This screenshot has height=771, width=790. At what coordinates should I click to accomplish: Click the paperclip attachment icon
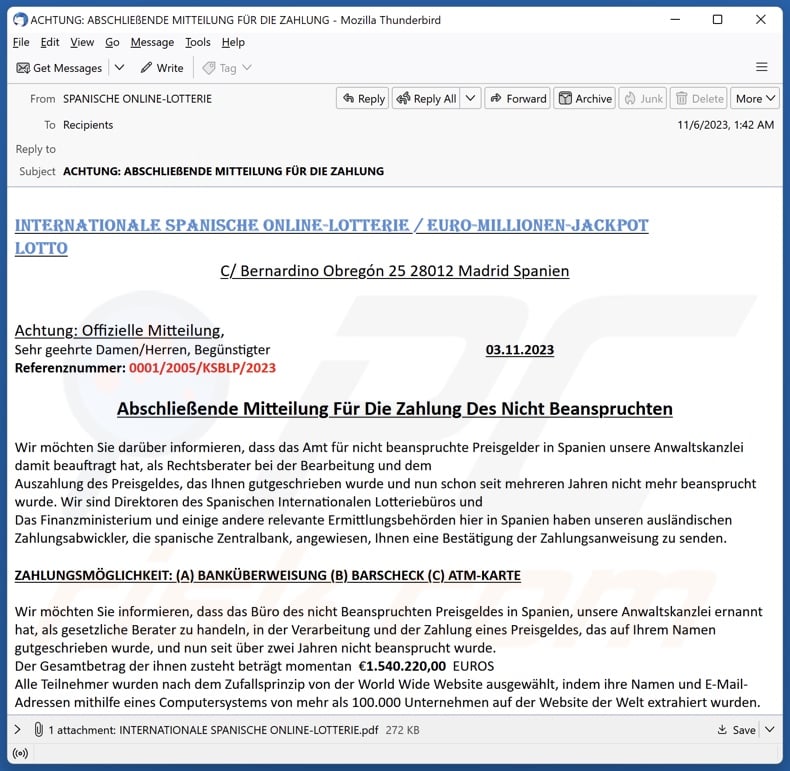(x=38, y=729)
